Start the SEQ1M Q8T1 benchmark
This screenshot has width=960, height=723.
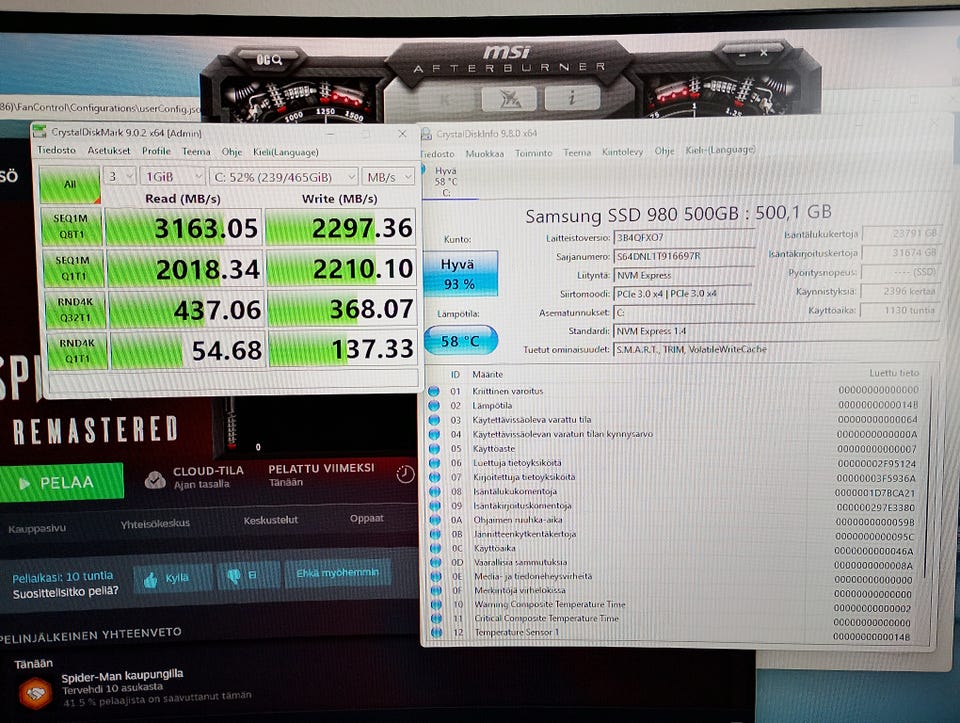pos(72,227)
